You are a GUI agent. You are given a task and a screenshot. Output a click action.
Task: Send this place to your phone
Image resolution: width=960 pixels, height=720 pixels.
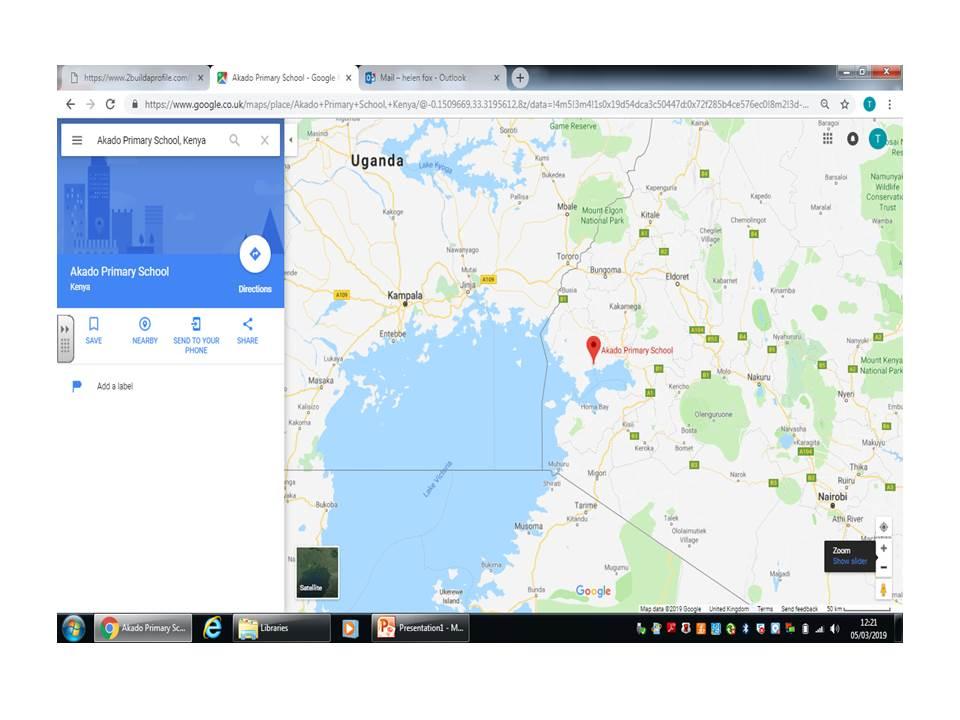click(x=196, y=336)
